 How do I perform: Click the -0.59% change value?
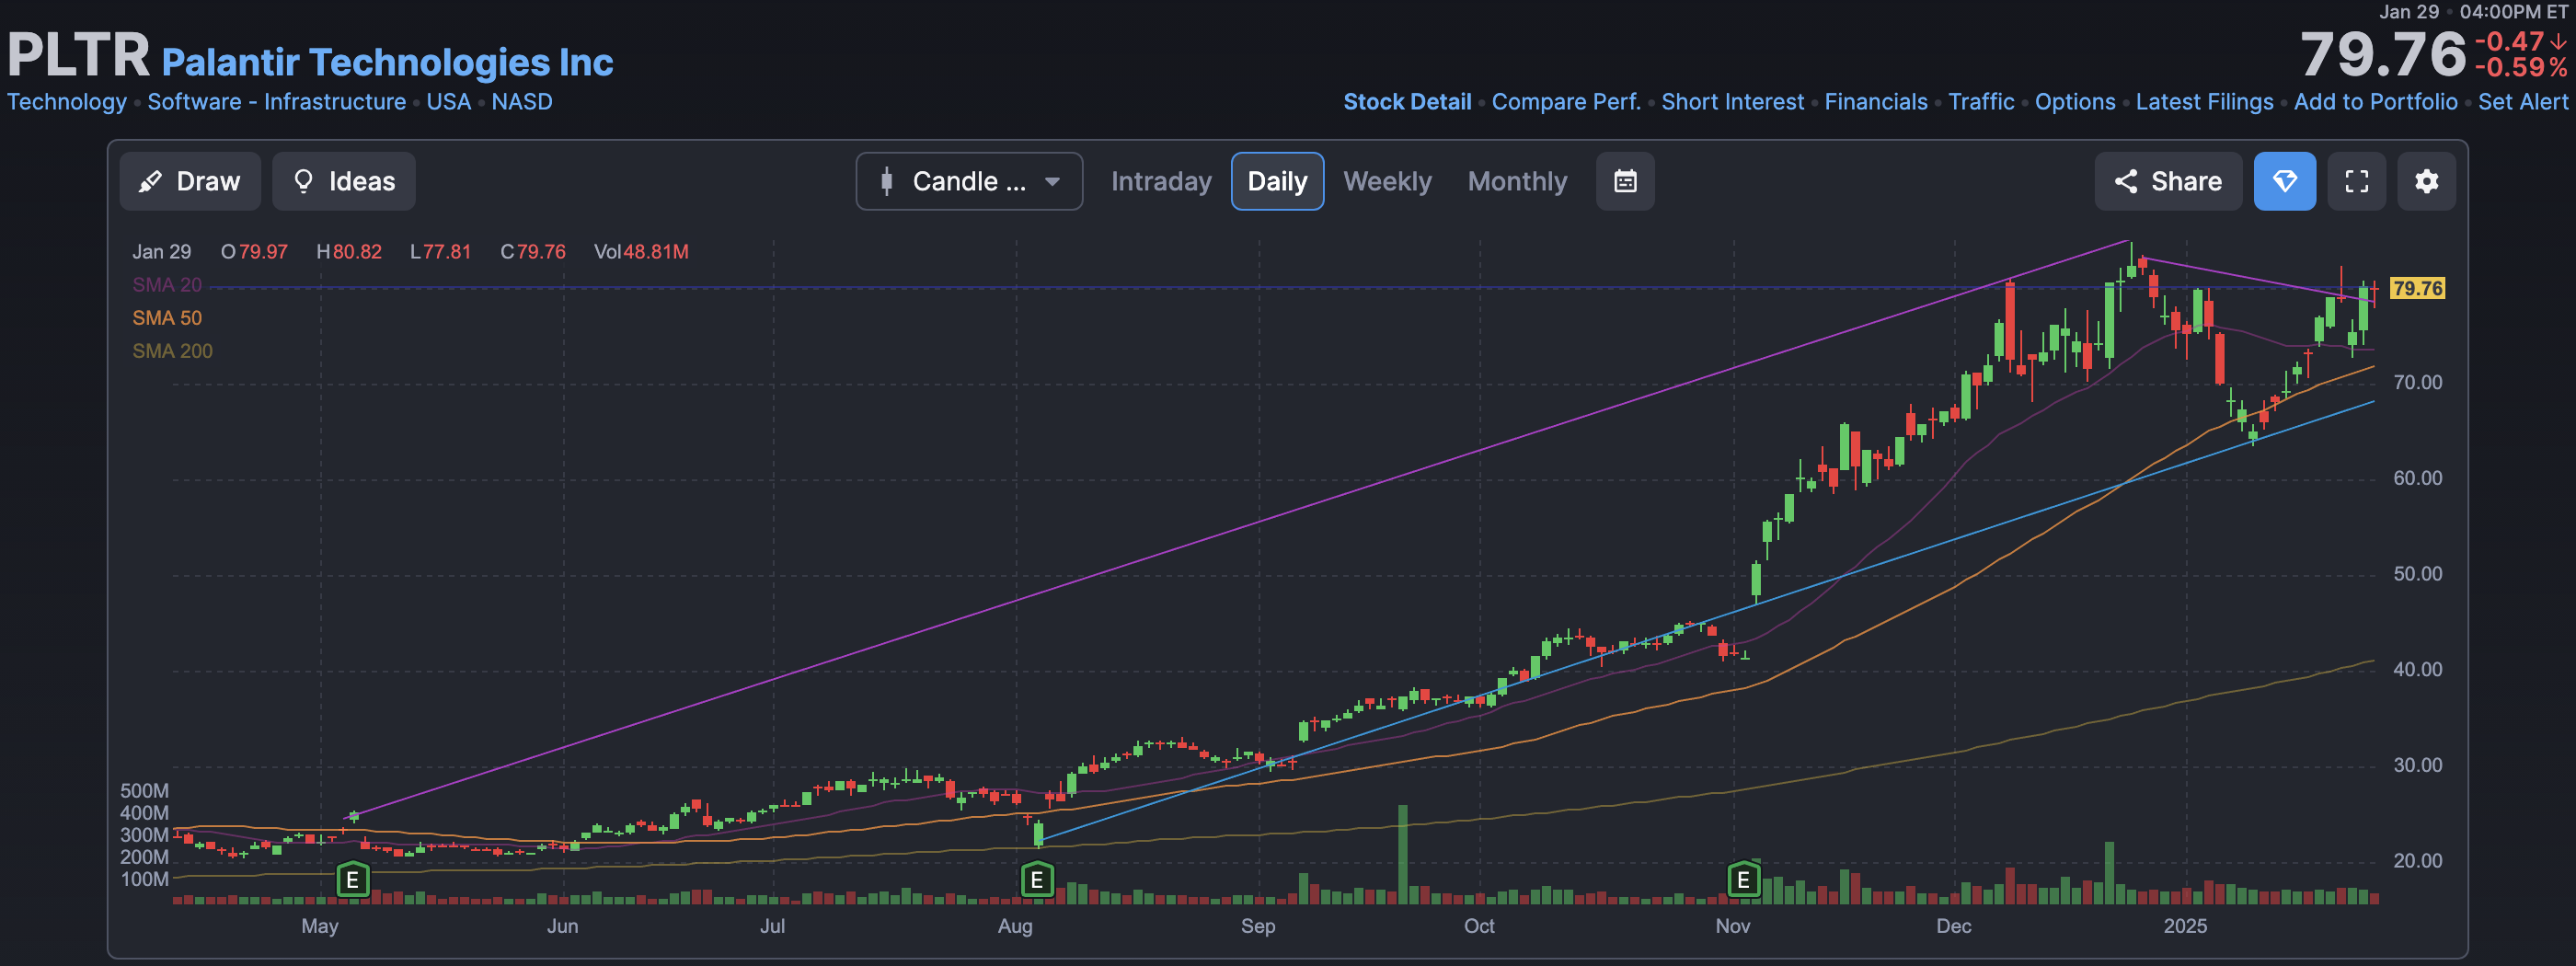2521,68
